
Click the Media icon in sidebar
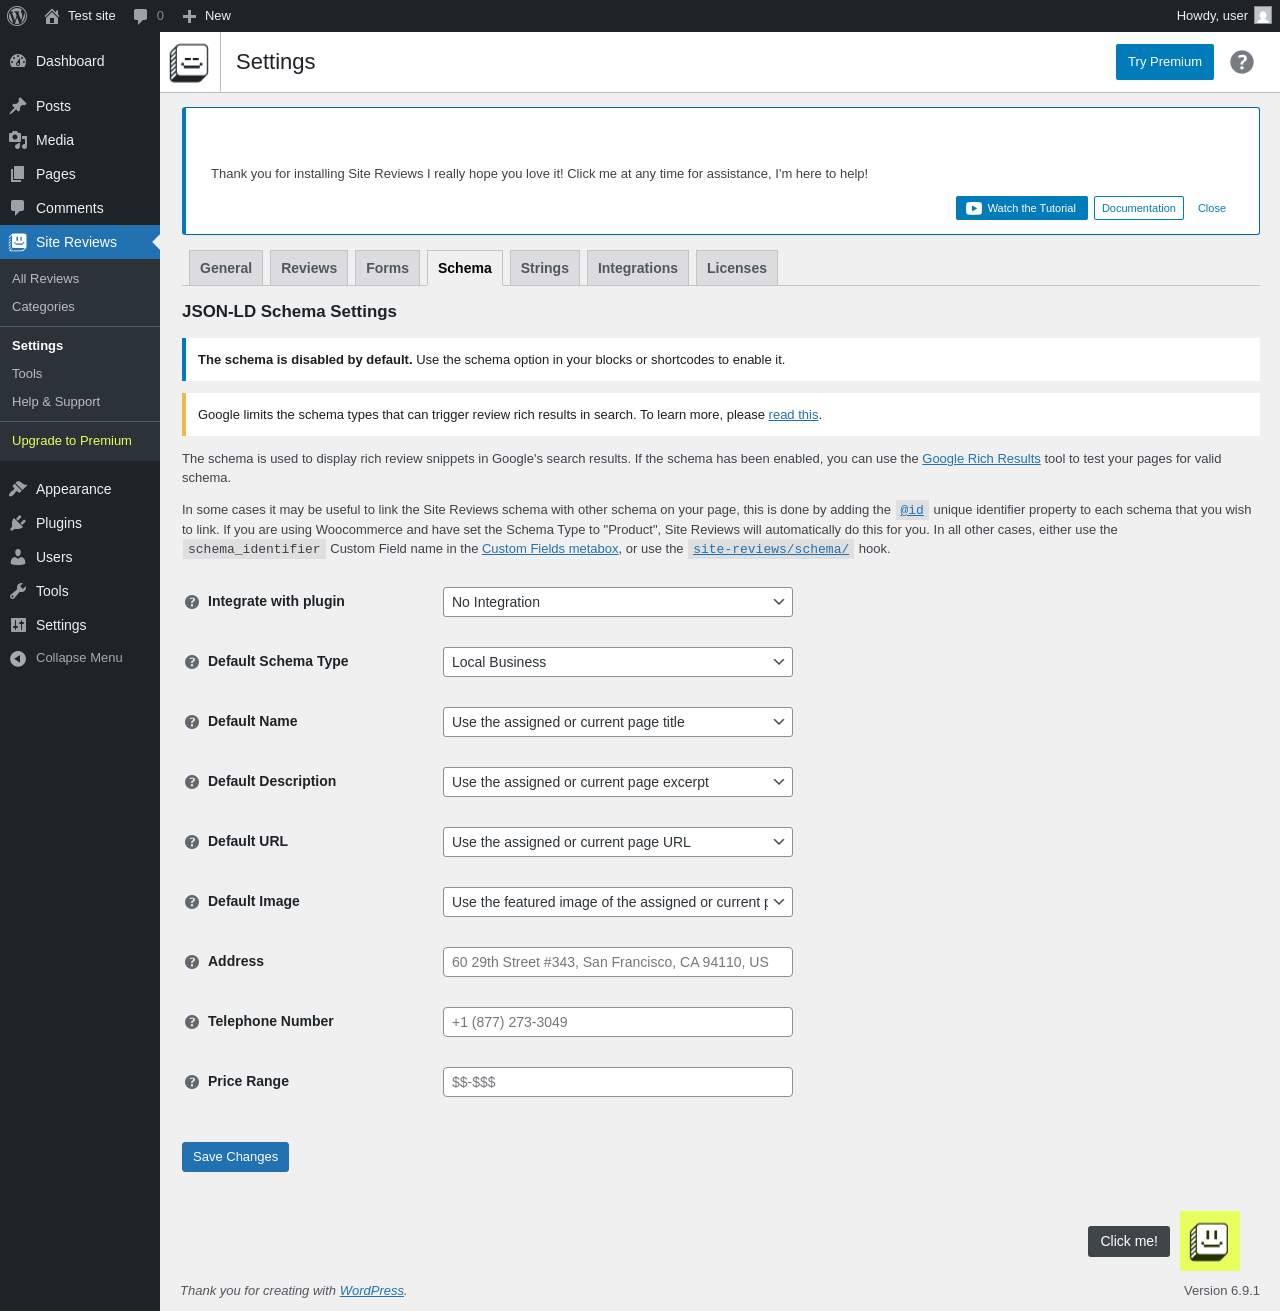[18, 140]
